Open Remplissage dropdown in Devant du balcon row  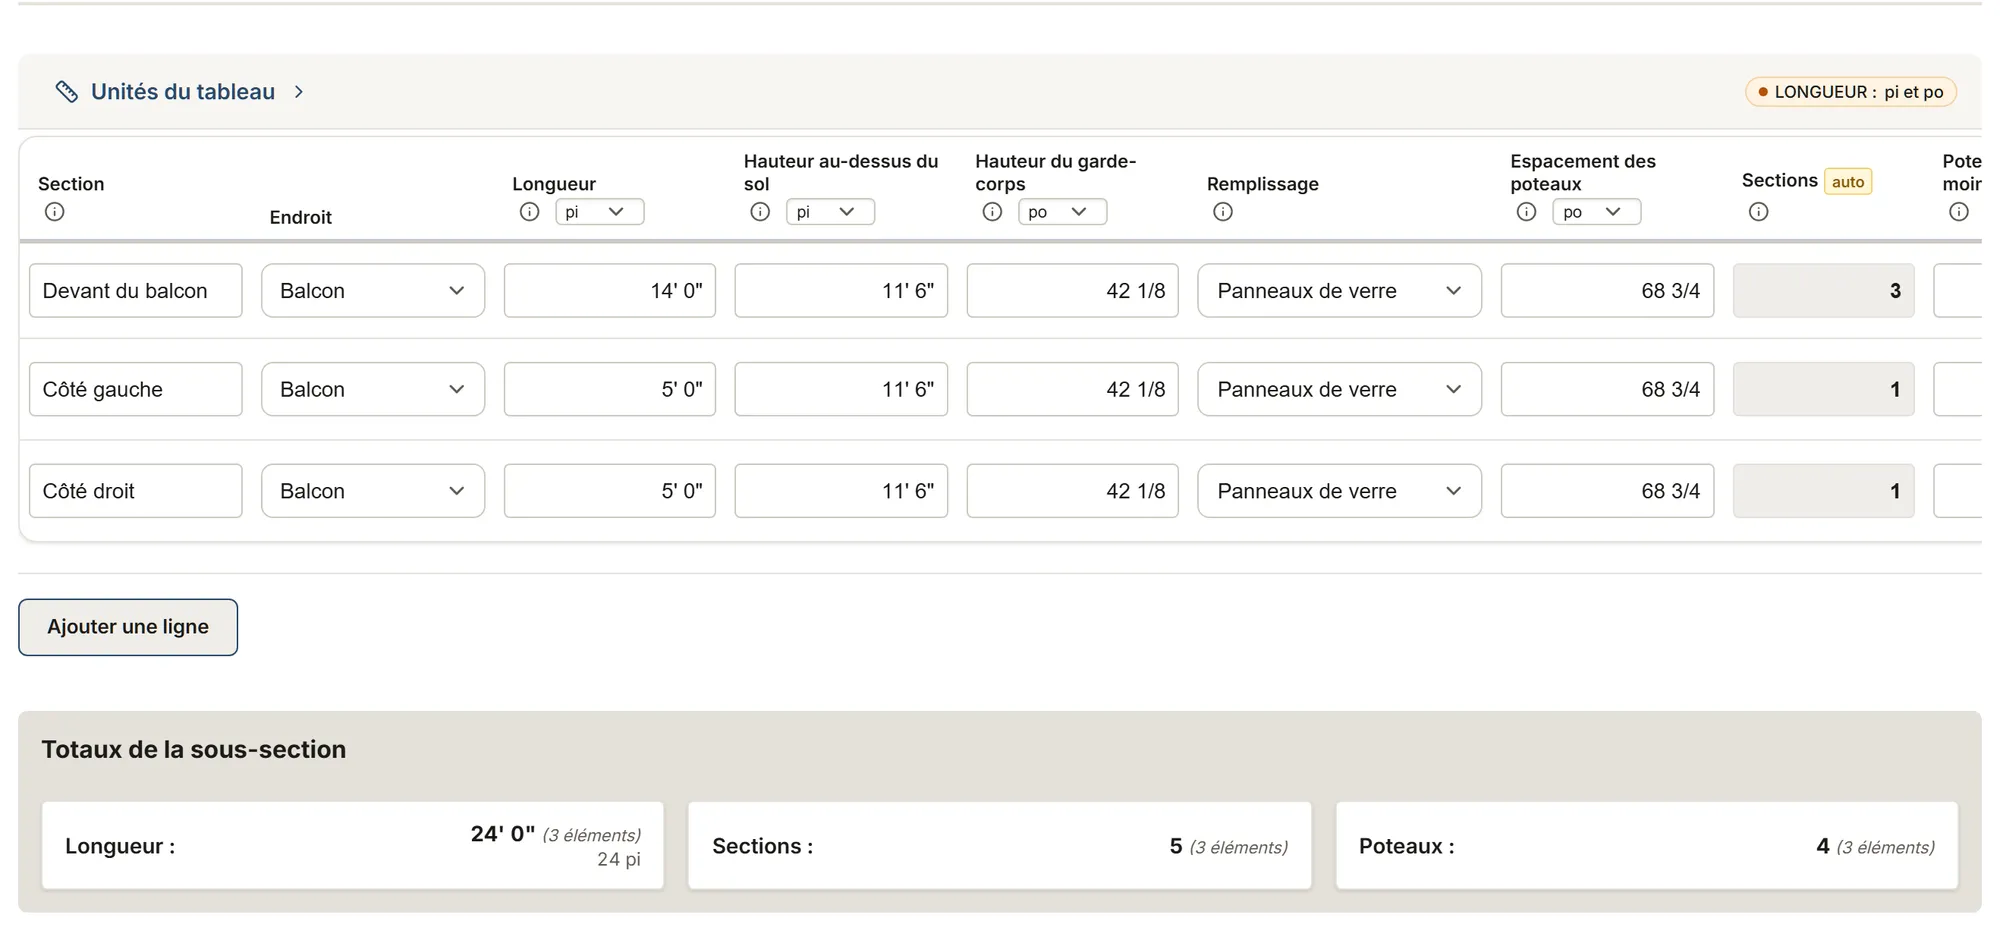[x=1340, y=291]
